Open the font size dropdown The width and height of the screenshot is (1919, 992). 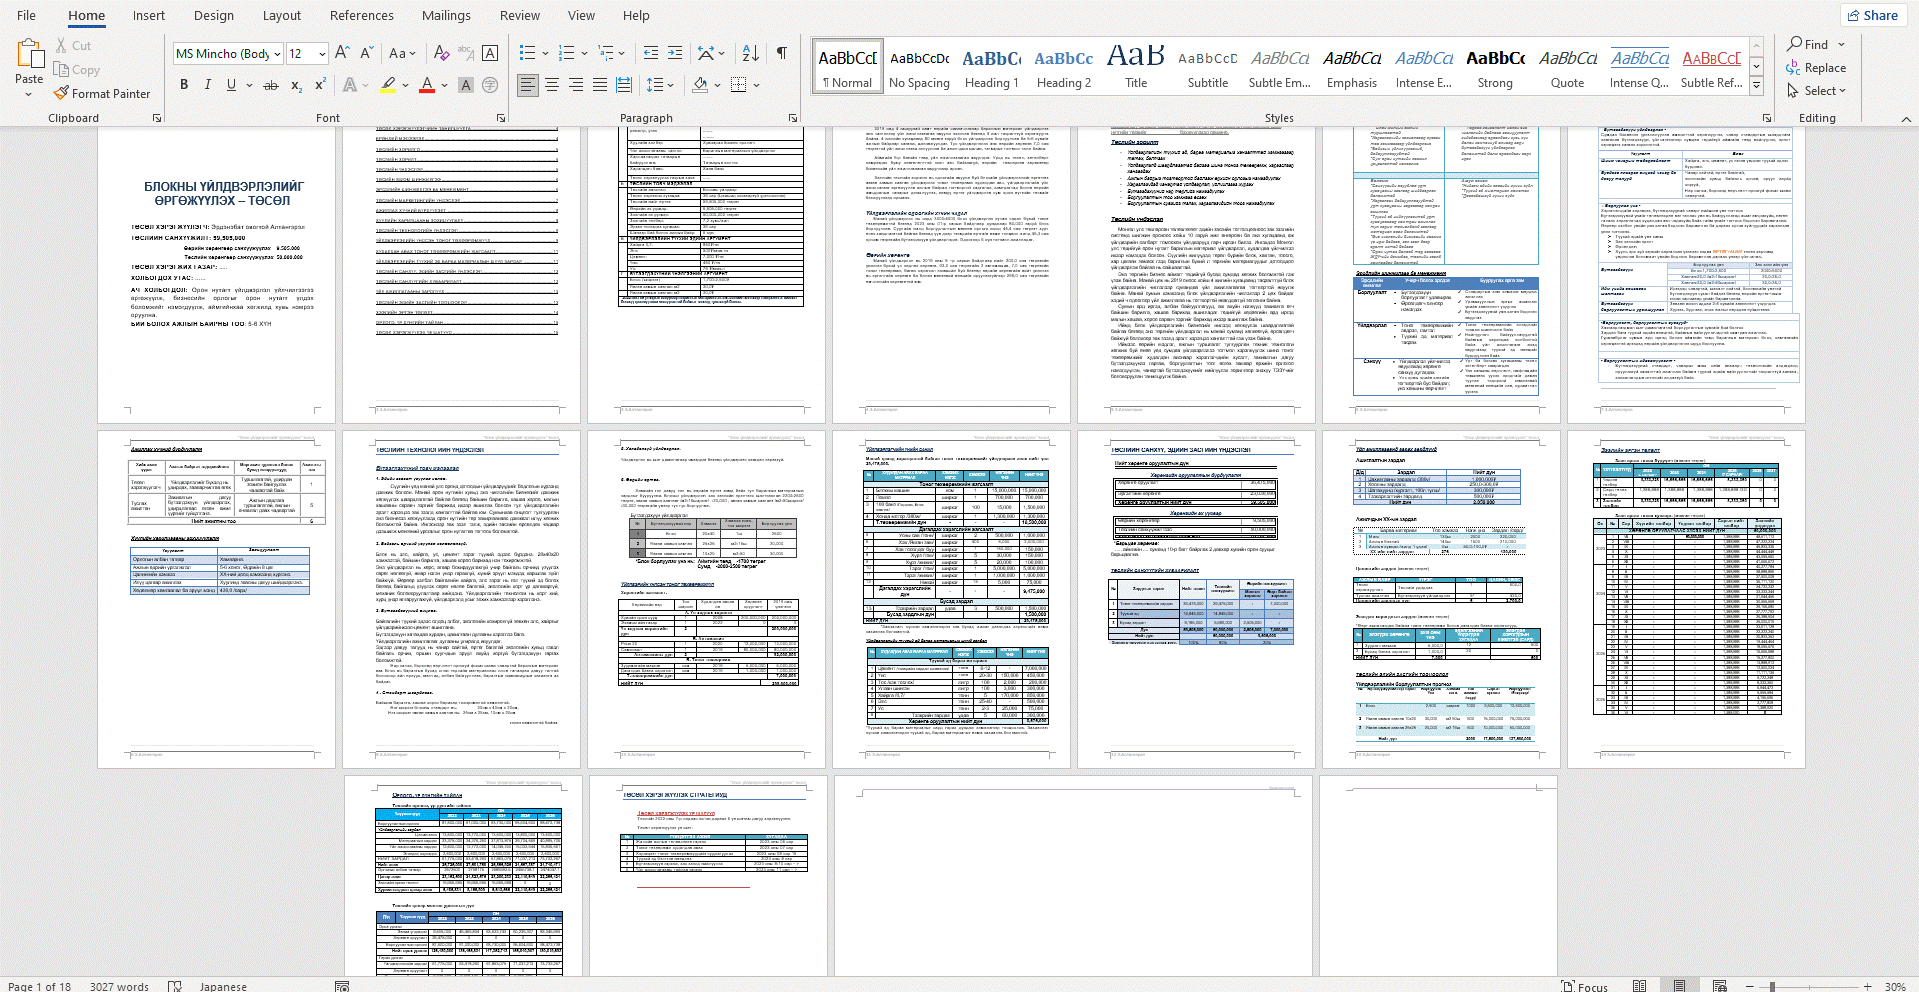click(x=322, y=54)
